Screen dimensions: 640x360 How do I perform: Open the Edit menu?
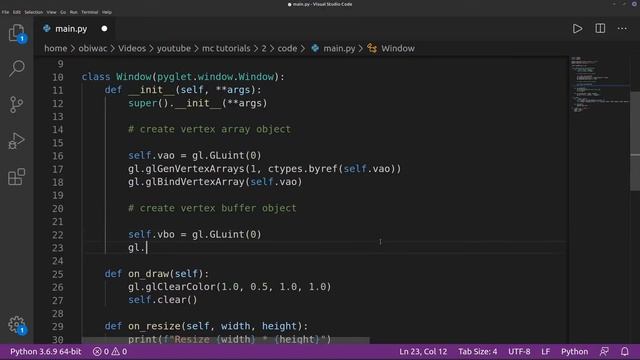[17, 12]
